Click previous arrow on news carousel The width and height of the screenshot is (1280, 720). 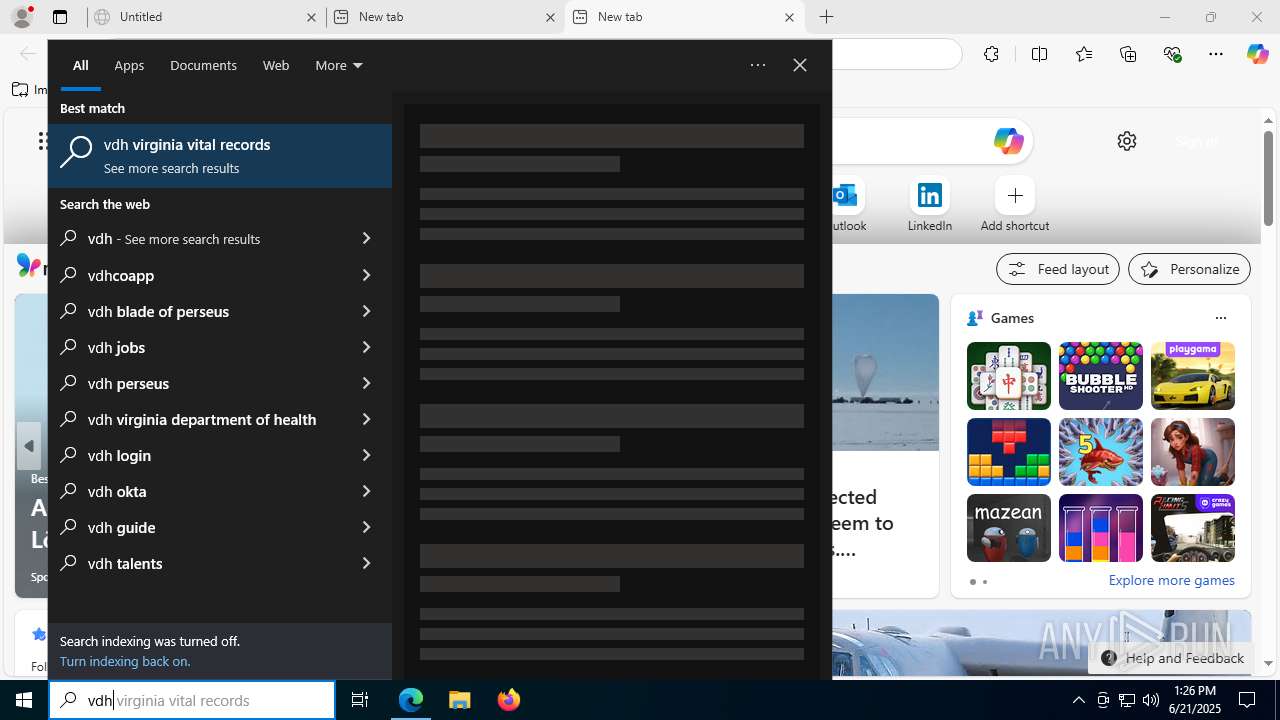click(x=29, y=446)
